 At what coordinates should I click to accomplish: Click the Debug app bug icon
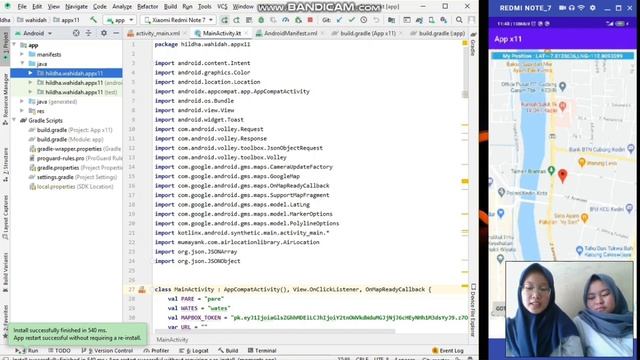point(261,20)
